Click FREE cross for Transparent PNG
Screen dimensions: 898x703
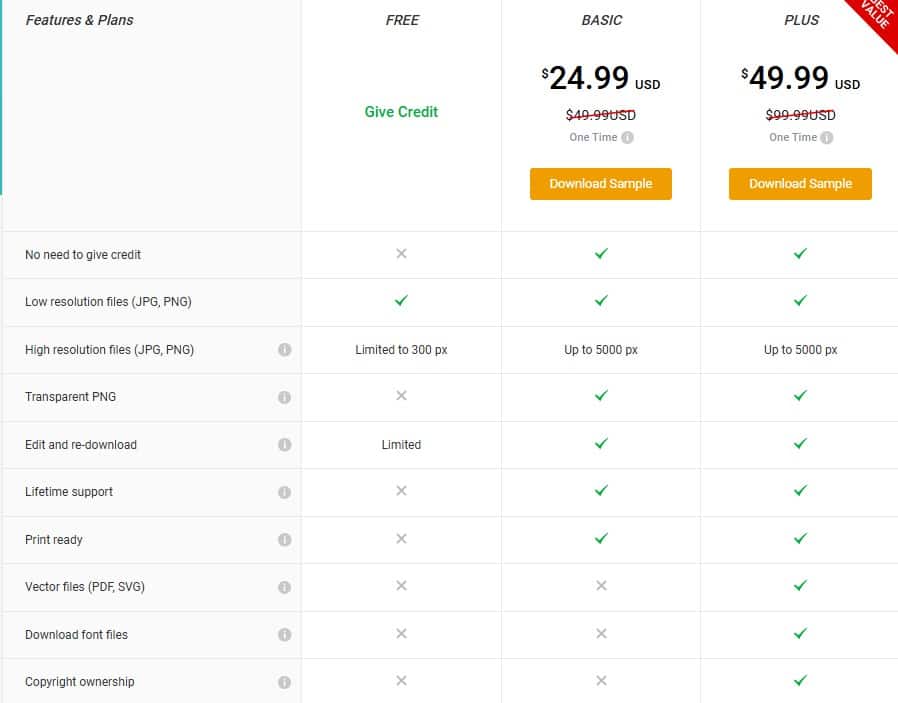(x=401, y=395)
